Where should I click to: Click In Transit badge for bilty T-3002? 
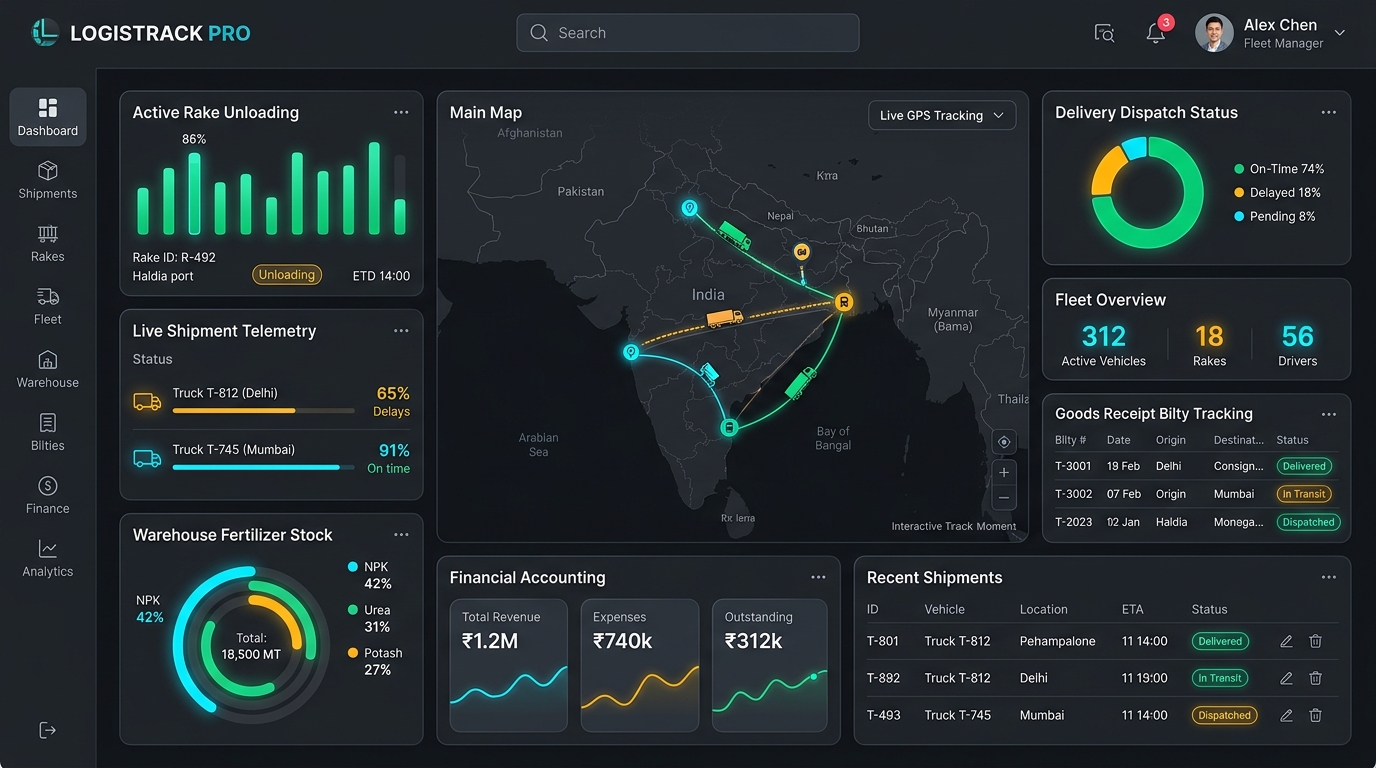1305,494
